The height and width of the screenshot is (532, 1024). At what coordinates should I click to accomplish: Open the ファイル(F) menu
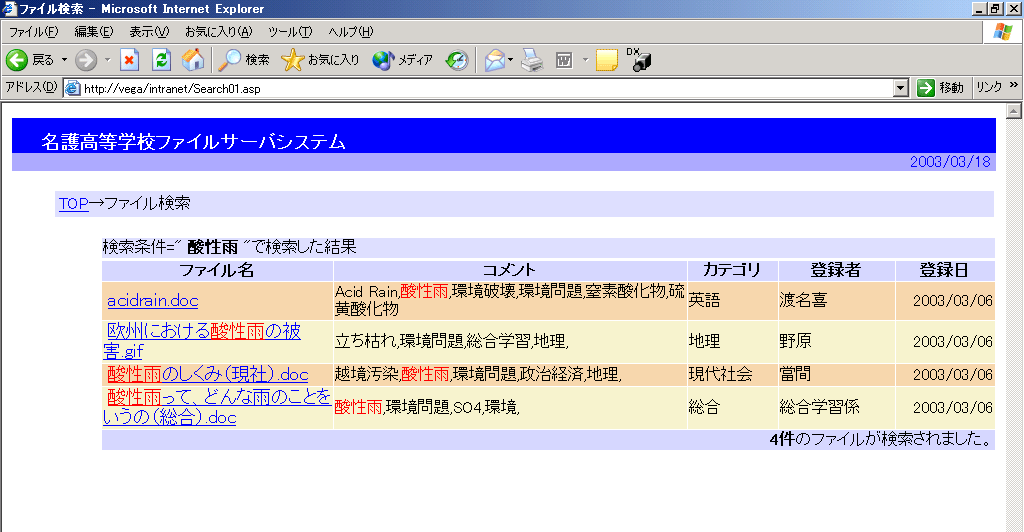tap(33, 31)
